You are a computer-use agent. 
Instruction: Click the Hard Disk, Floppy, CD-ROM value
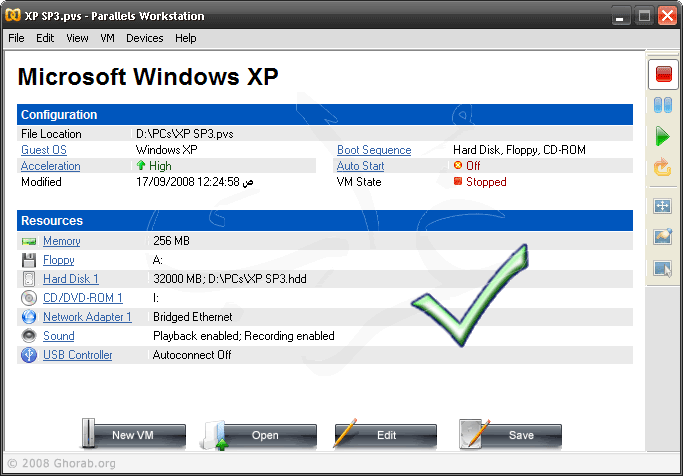(519, 150)
